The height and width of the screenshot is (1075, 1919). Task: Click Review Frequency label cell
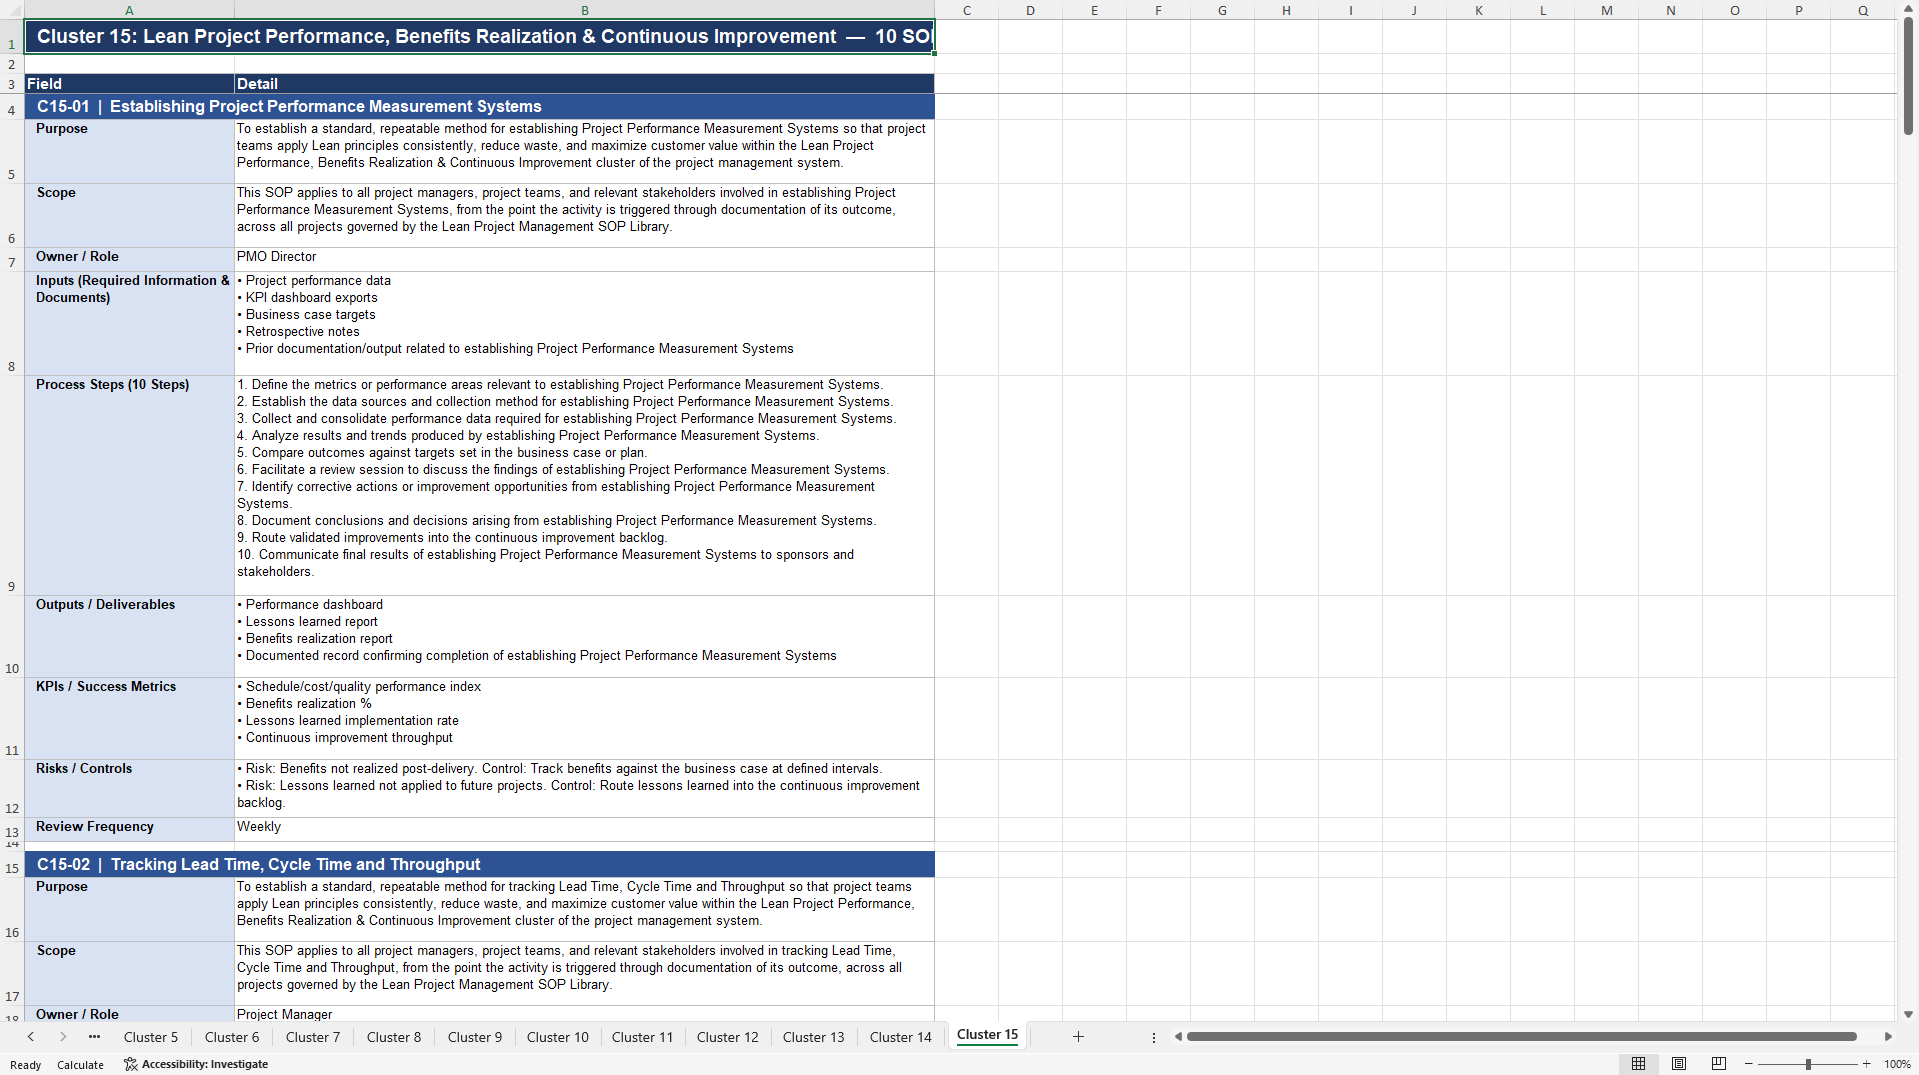(x=130, y=829)
